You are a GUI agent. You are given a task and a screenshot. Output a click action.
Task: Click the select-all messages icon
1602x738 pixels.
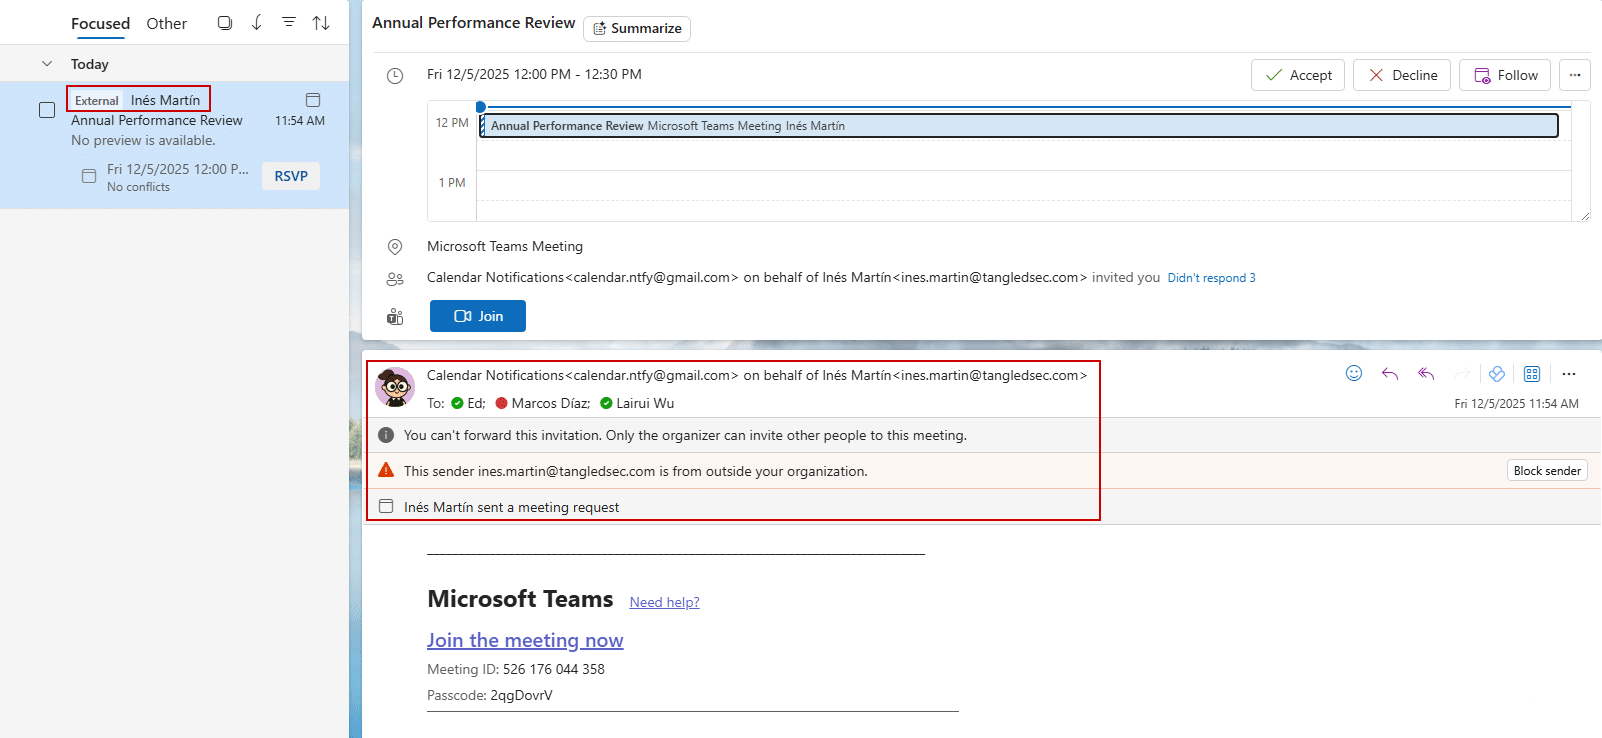[x=225, y=22]
